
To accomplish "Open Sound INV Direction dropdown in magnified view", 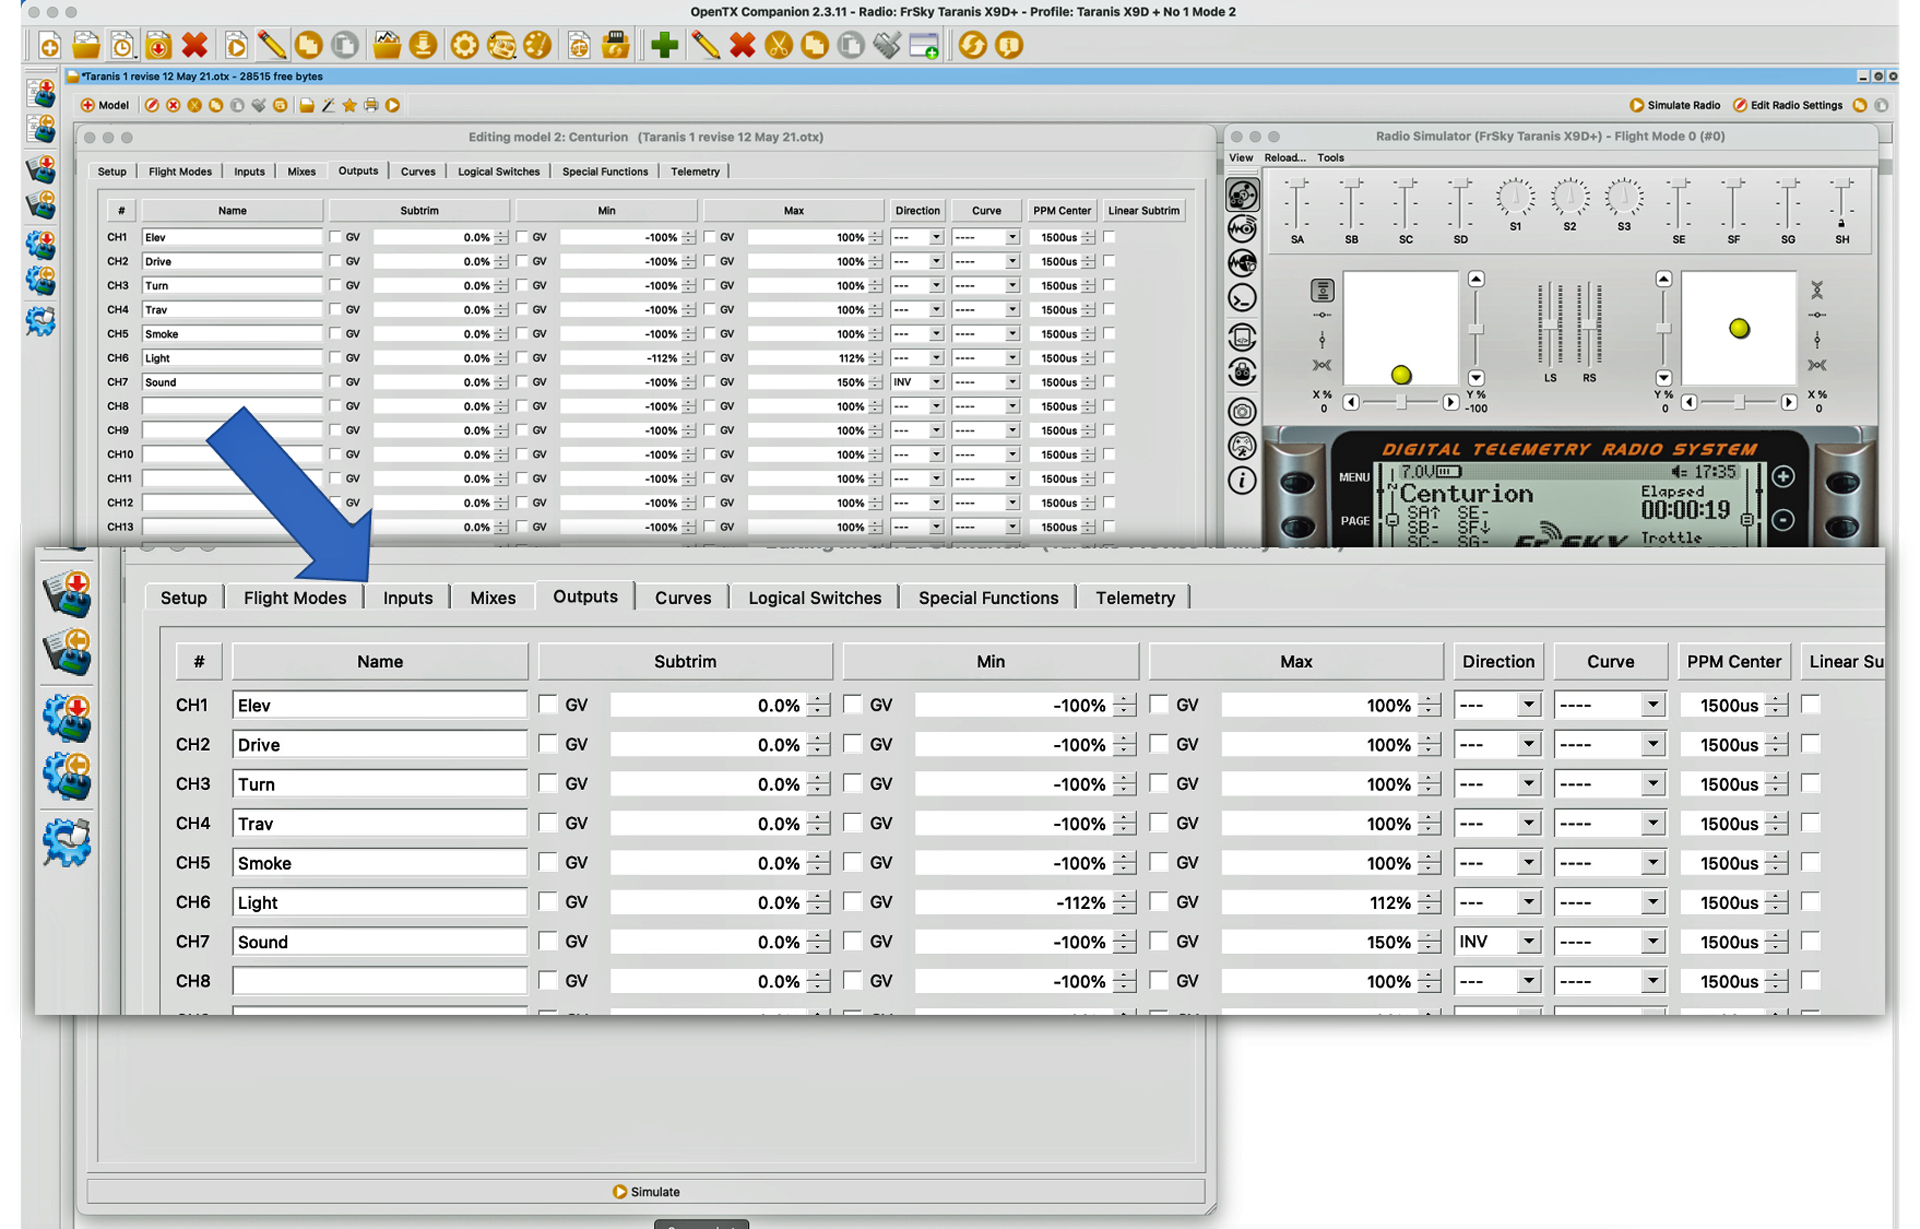I will 1498,941.
